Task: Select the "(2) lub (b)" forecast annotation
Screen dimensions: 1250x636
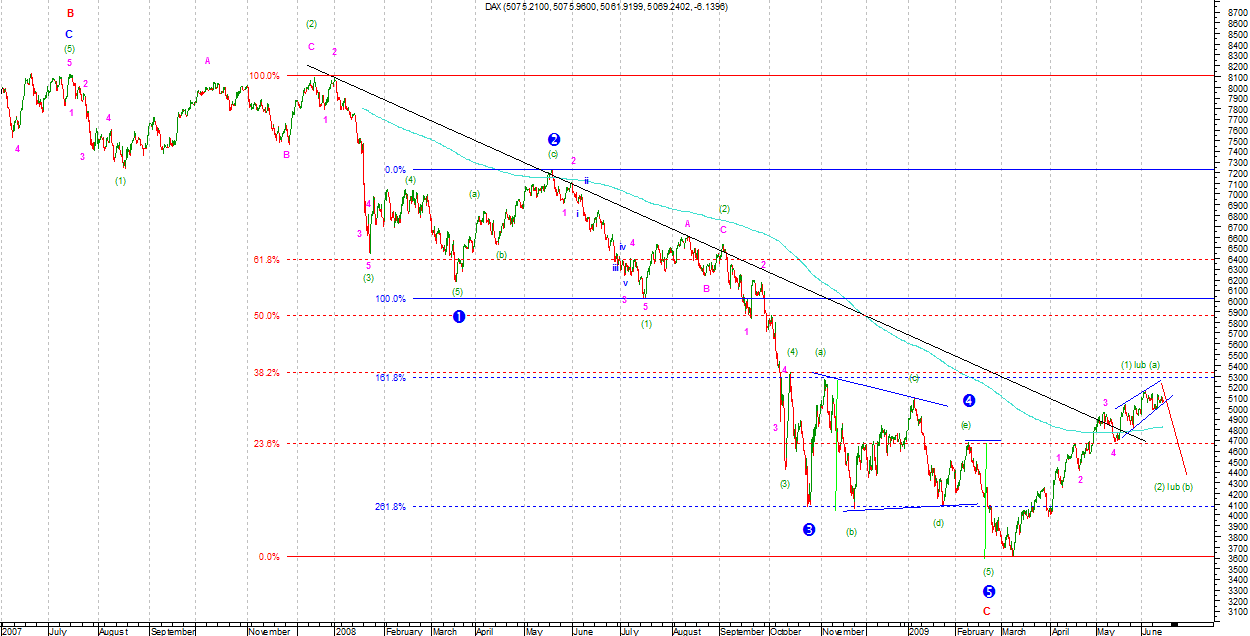Action: pos(1174,487)
